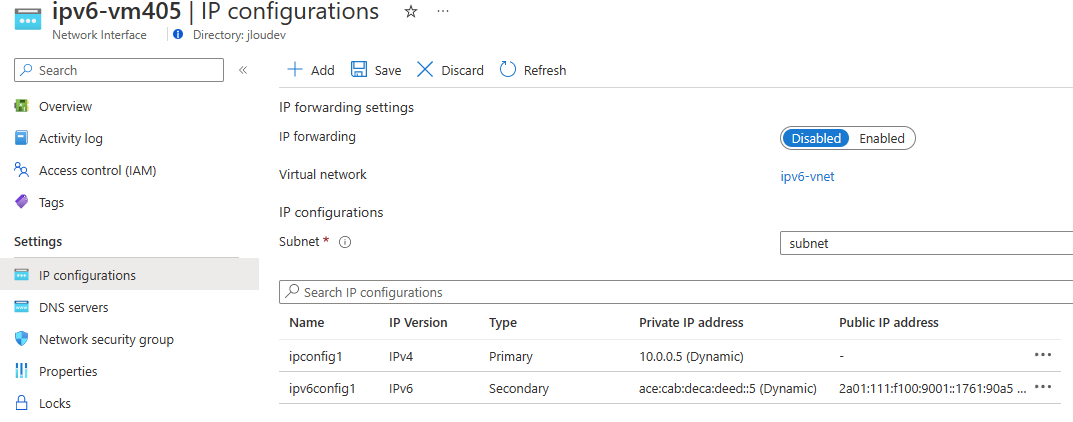The height and width of the screenshot is (422, 1073).
Task: Open Overview in the sidebar menu
Action: coord(65,106)
